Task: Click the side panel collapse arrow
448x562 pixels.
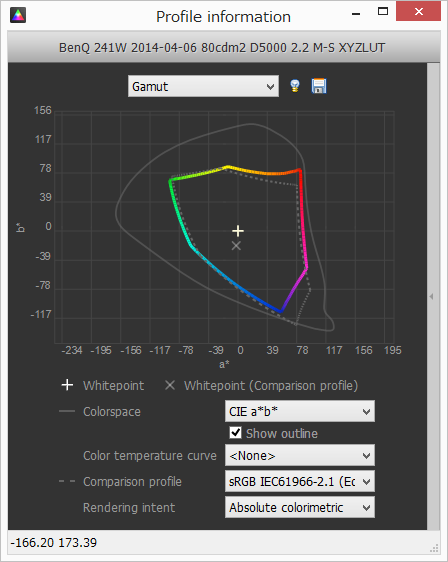Action: pos(431,296)
